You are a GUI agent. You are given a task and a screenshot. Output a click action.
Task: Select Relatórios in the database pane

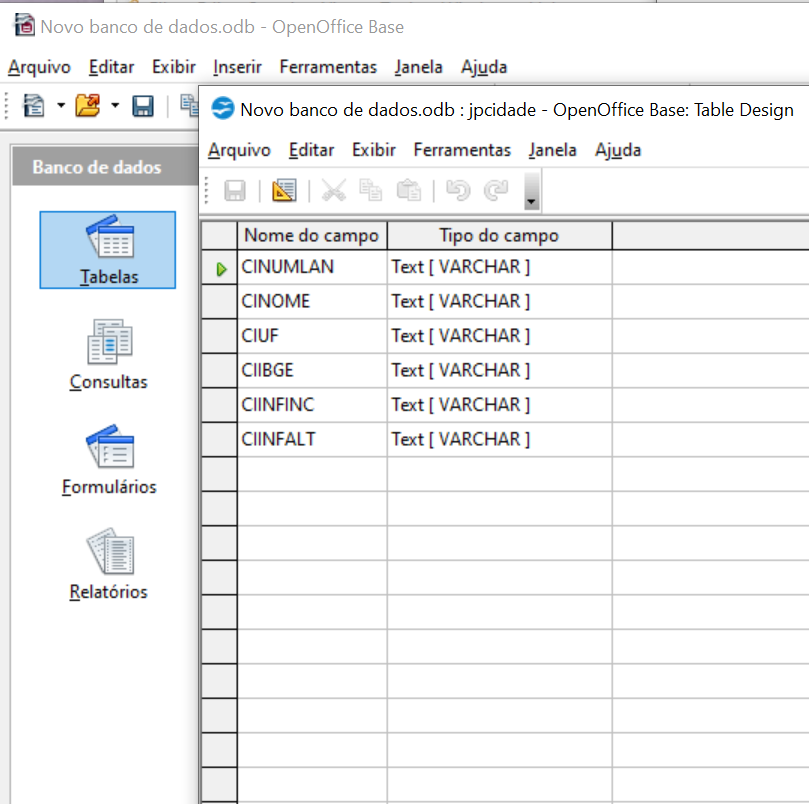pyautogui.click(x=108, y=565)
